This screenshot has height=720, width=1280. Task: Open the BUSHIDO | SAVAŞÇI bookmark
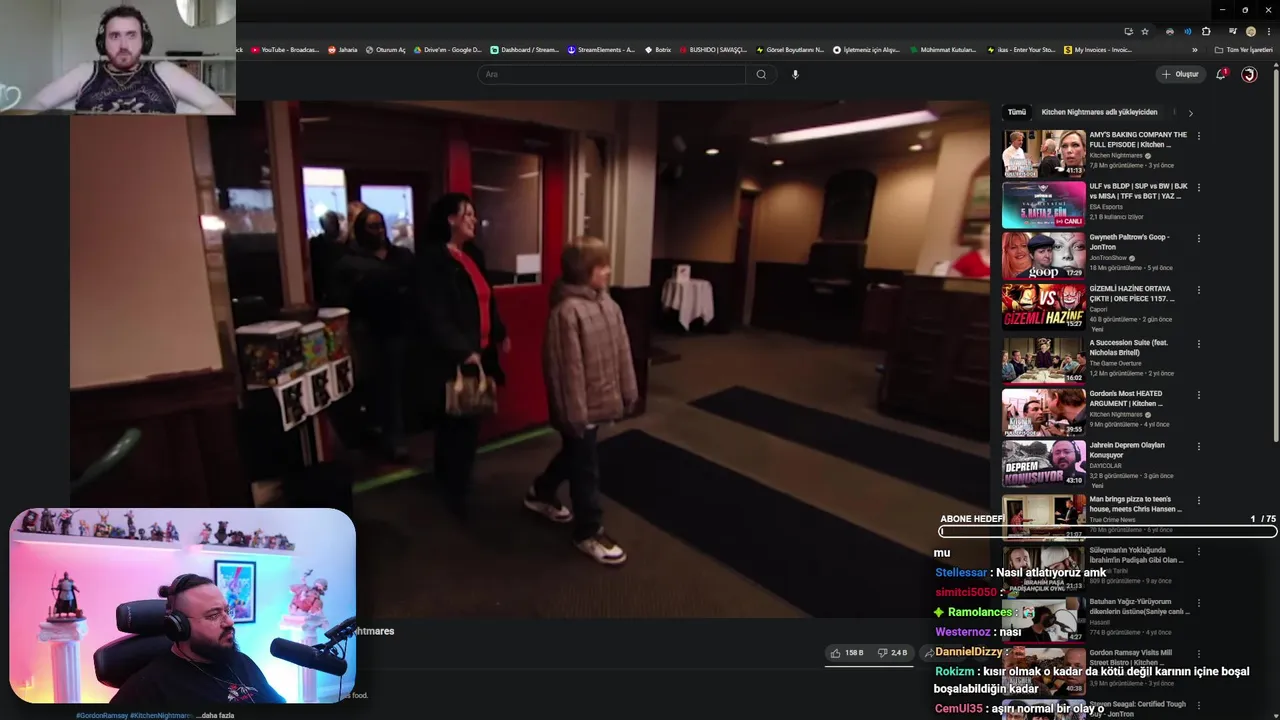[x=712, y=49]
